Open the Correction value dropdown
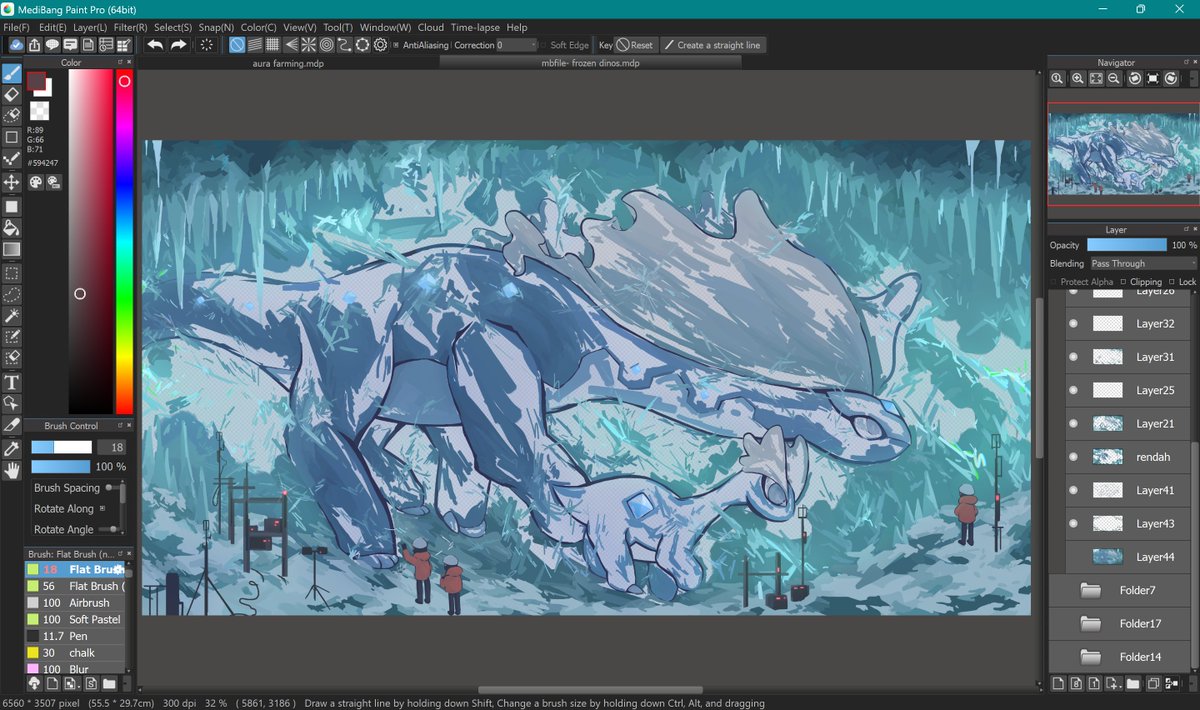Viewport: 1200px width, 710px height. pos(531,45)
